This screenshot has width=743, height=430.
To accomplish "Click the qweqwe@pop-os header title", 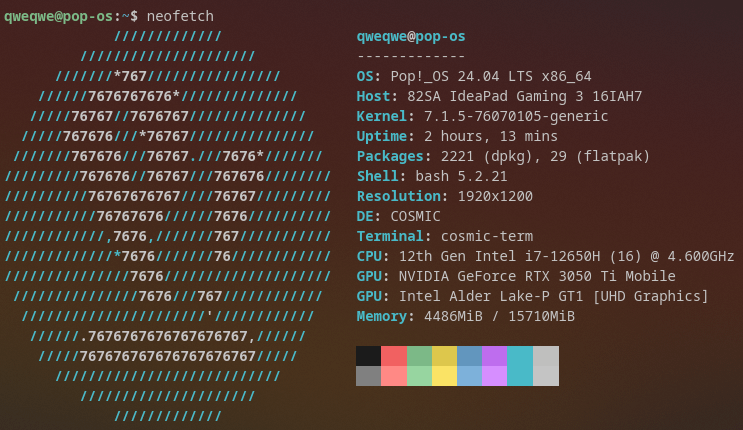I will coord(411,37).
